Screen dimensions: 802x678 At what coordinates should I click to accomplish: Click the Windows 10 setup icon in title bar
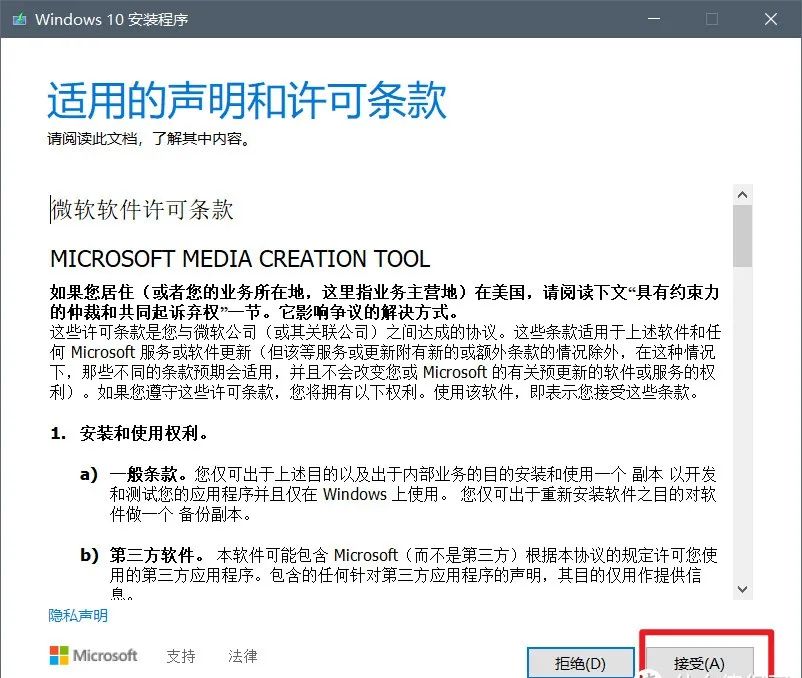pos(22,18)
